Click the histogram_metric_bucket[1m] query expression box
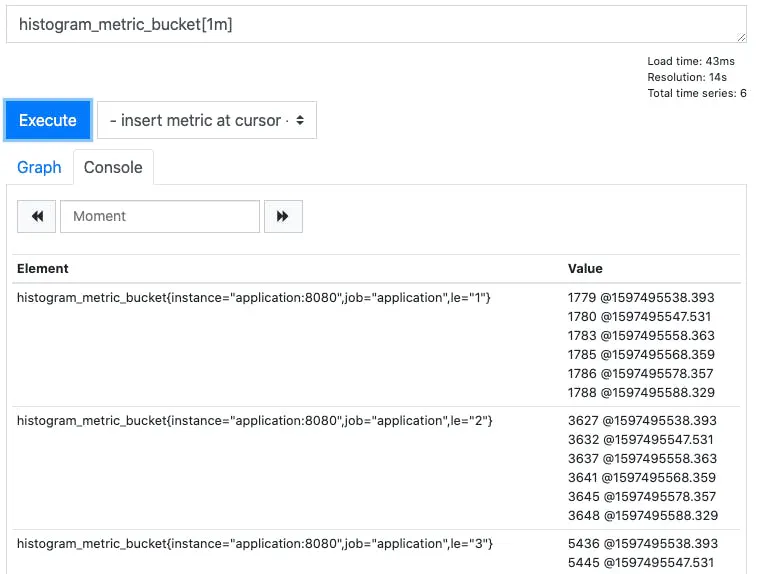The image size is (762, 574). click(376, 24)
